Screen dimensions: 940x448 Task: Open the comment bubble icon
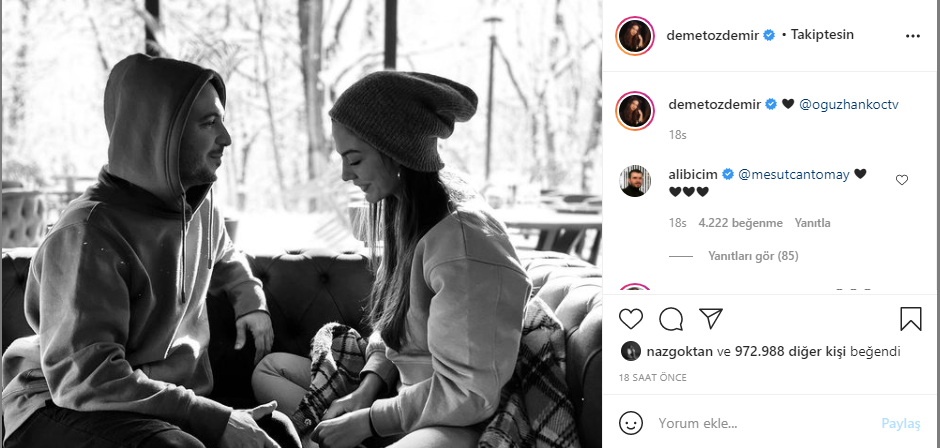tap(671, 318)
